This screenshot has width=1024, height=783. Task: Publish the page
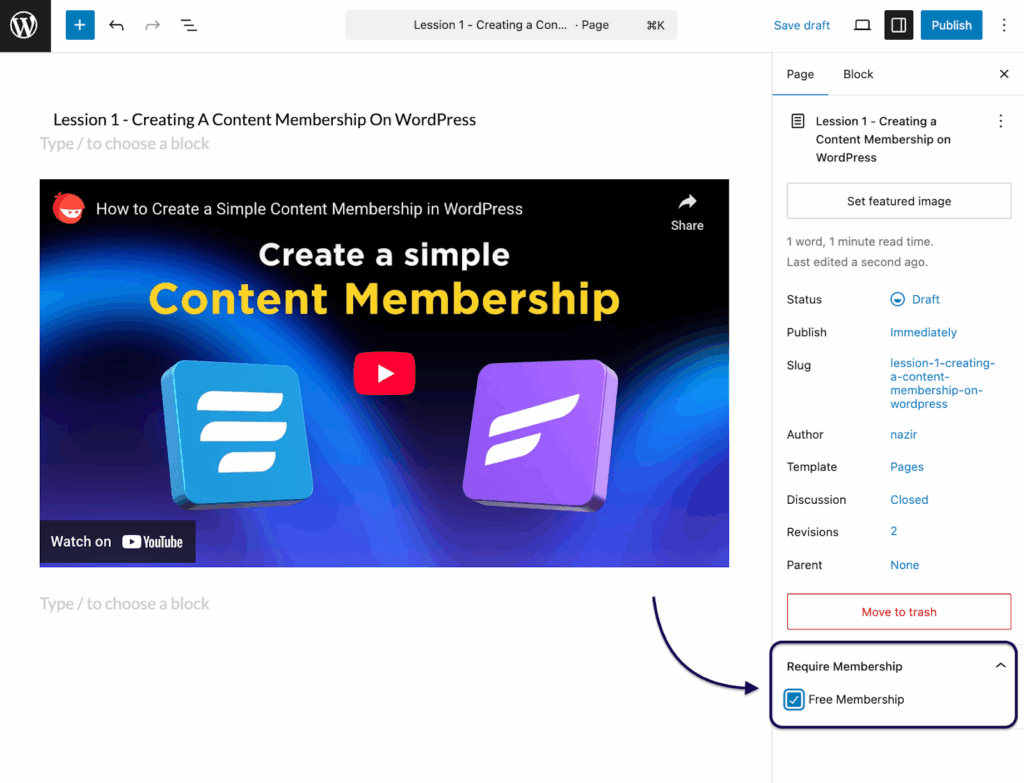click(951, 25)
